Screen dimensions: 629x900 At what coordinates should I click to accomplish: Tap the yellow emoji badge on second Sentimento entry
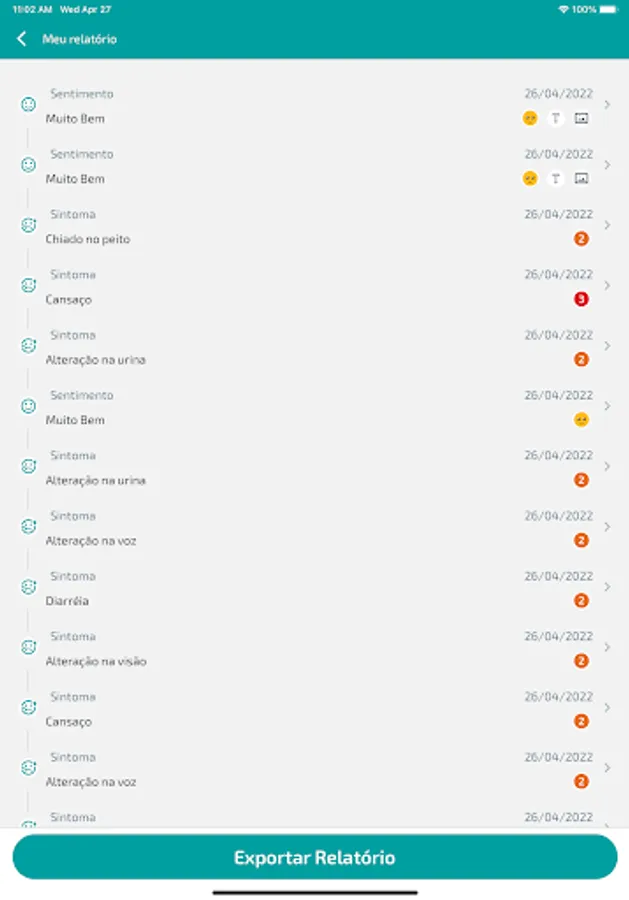click(528, 177)
